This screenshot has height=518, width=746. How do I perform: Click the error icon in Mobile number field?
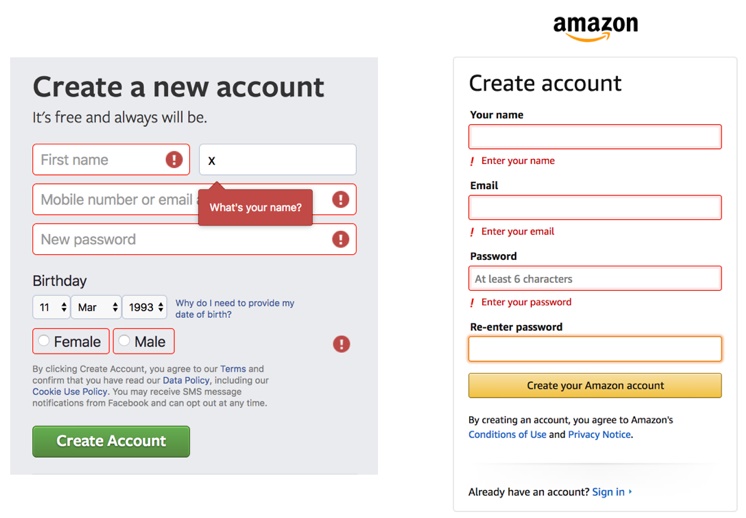pos(341,200)
